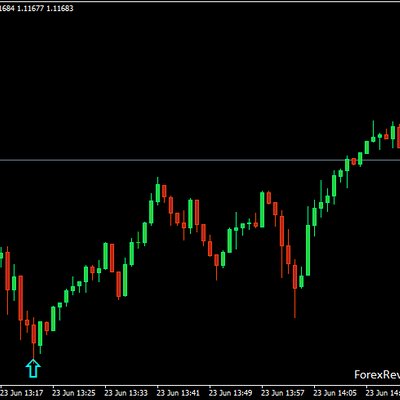Click the 23 Jun 13:17 time label
Image resolution: width=400 pixels, height=400 pixels.
pyautogui.click(x=22, y=392)
